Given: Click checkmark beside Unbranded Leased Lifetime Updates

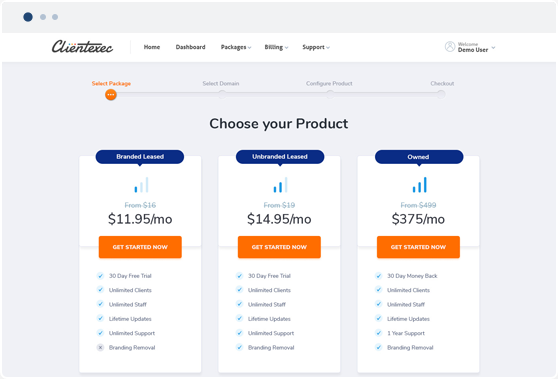Looking at the screenshot, I should point(239,319).
